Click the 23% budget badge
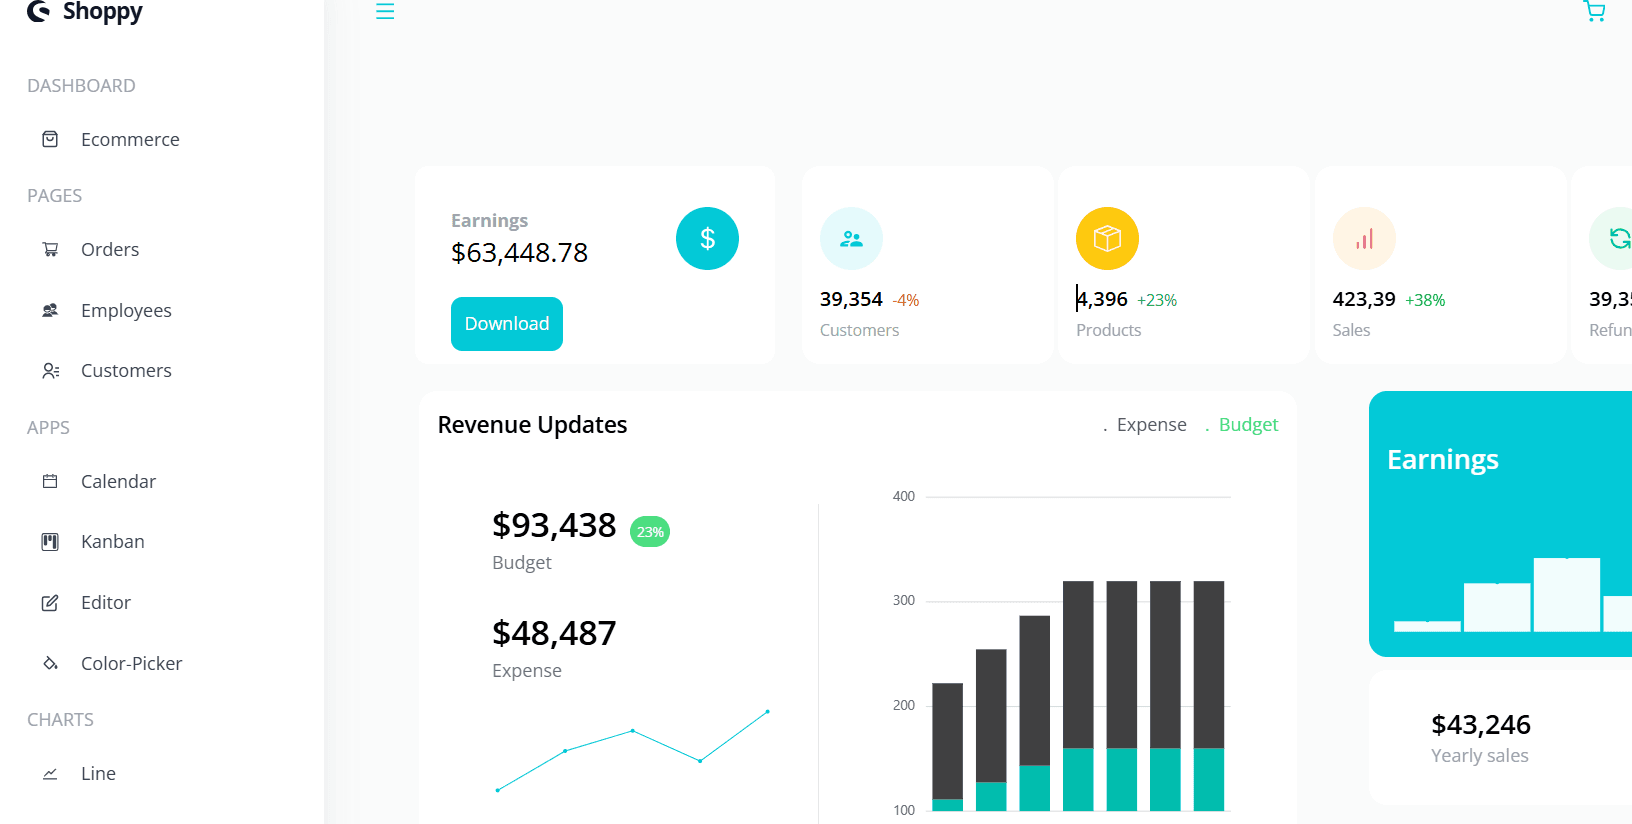1632x824 pixels. pos(650,532)
